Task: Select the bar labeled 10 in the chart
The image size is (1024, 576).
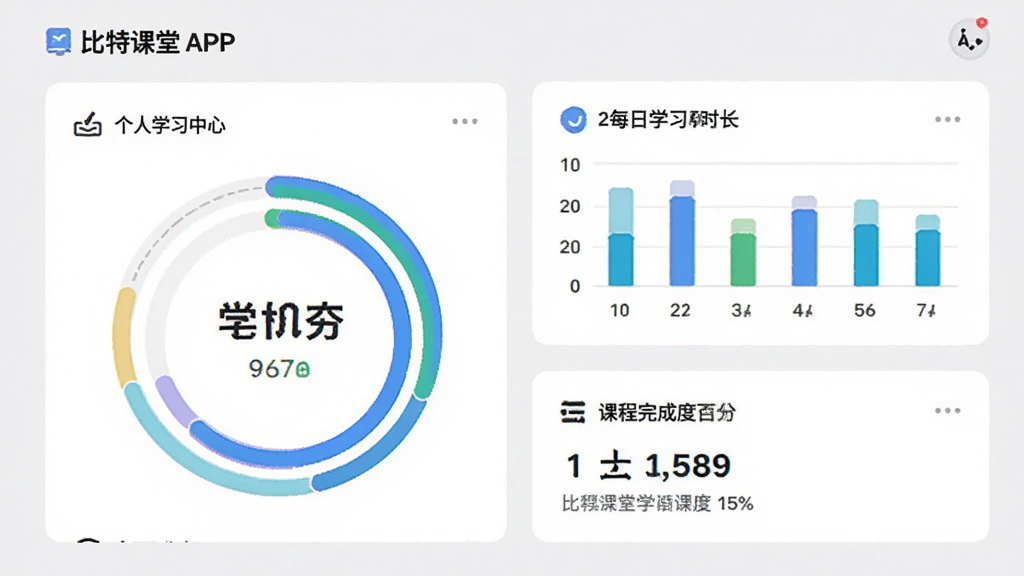Action: [620, 236]
